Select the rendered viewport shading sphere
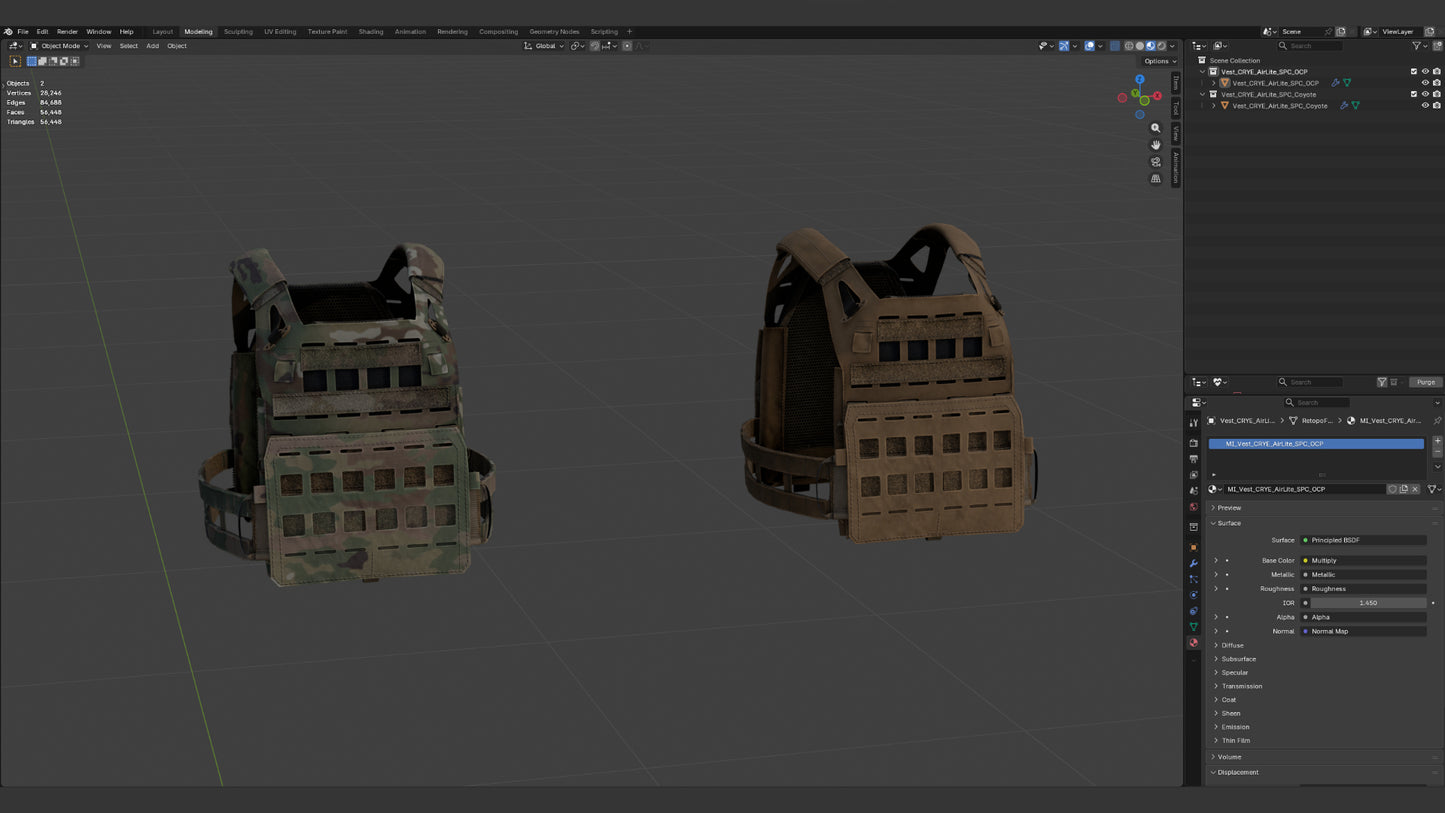Image resolution: width=1445 pixels, height=813 pixels. pyautogui.click(x=1161, y=46)
